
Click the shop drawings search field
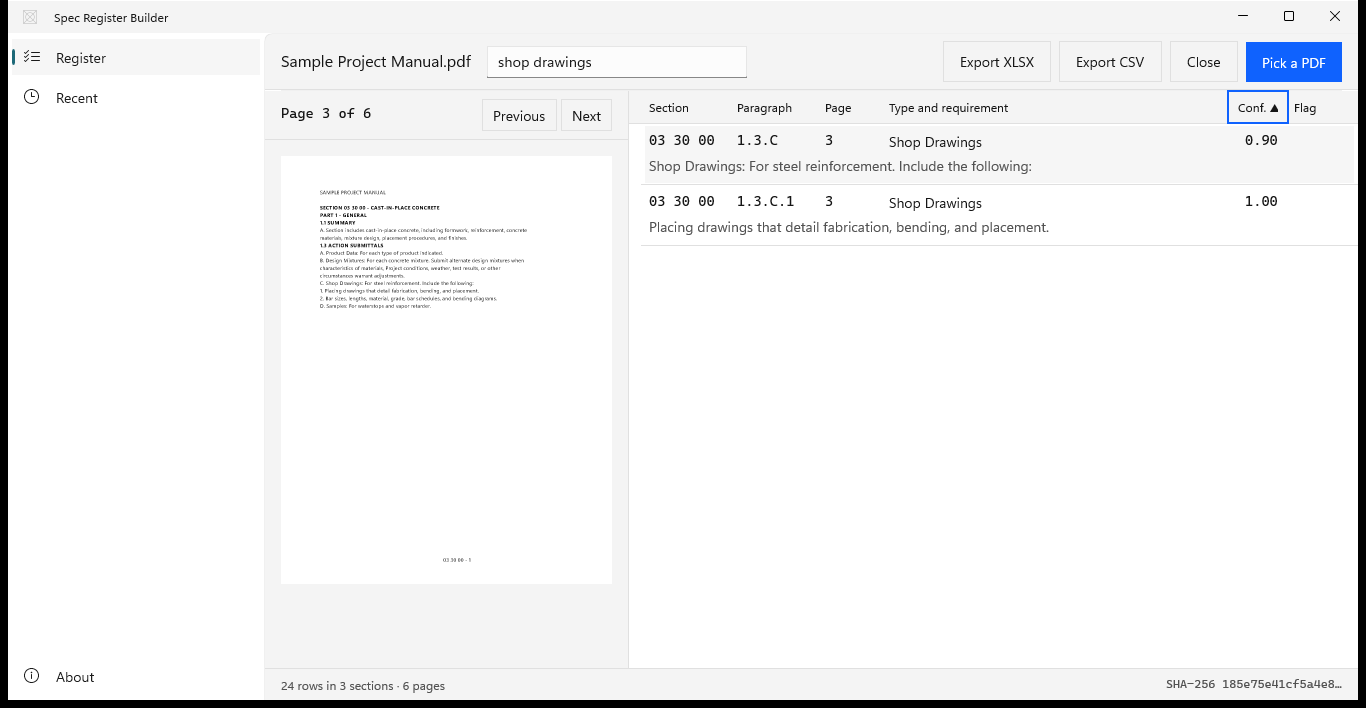(617, 62)
